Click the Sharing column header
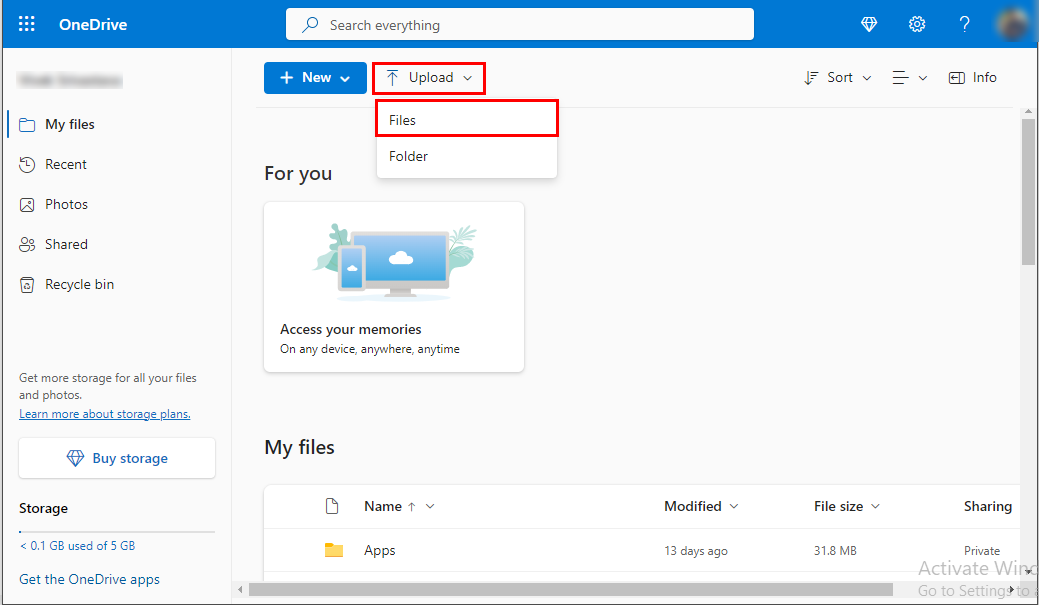The height and width of the screenshot is (605, 1039). pos(987,506)
